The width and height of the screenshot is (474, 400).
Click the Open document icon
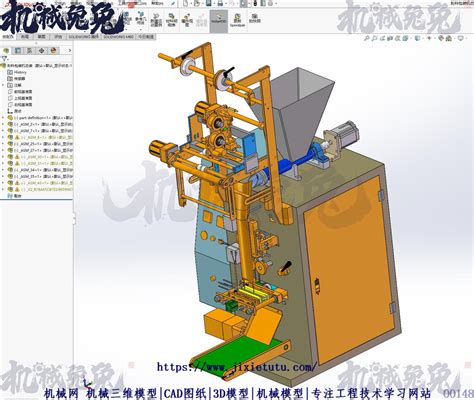(x=197, y=3)
